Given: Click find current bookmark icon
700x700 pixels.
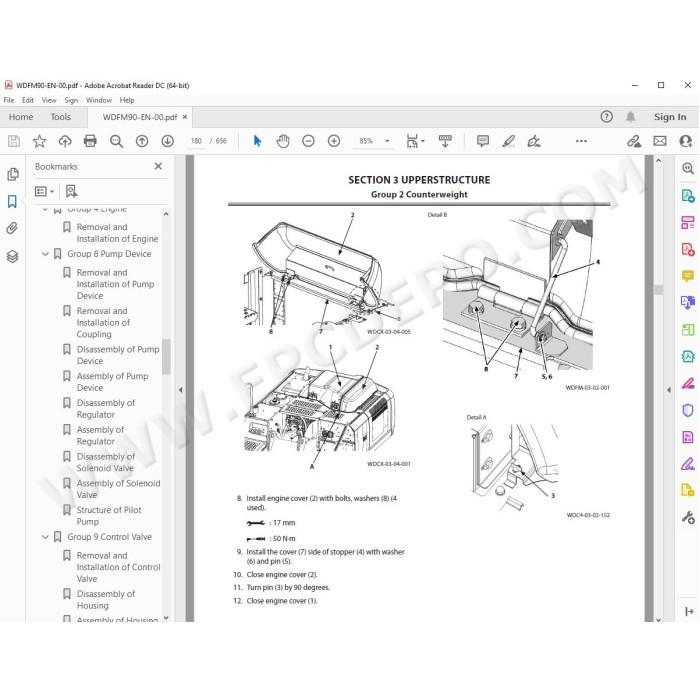Looking at the screenshot, I should pos(71,192).
